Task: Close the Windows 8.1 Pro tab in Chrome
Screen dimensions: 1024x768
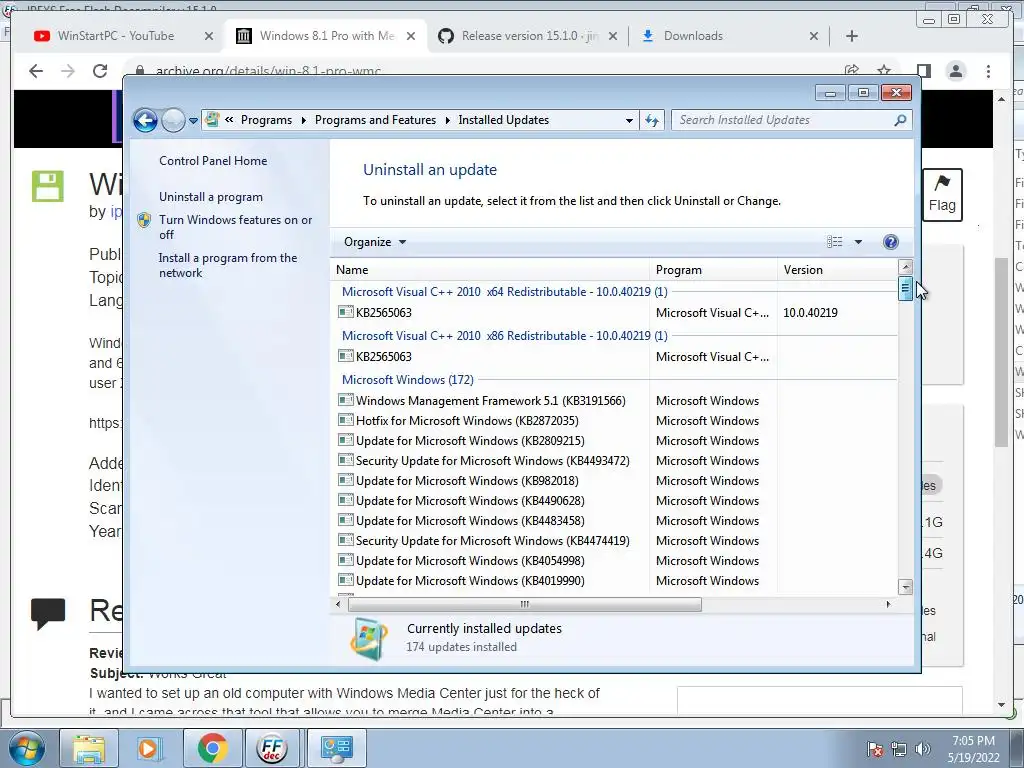Action: [x=411, y=36]
